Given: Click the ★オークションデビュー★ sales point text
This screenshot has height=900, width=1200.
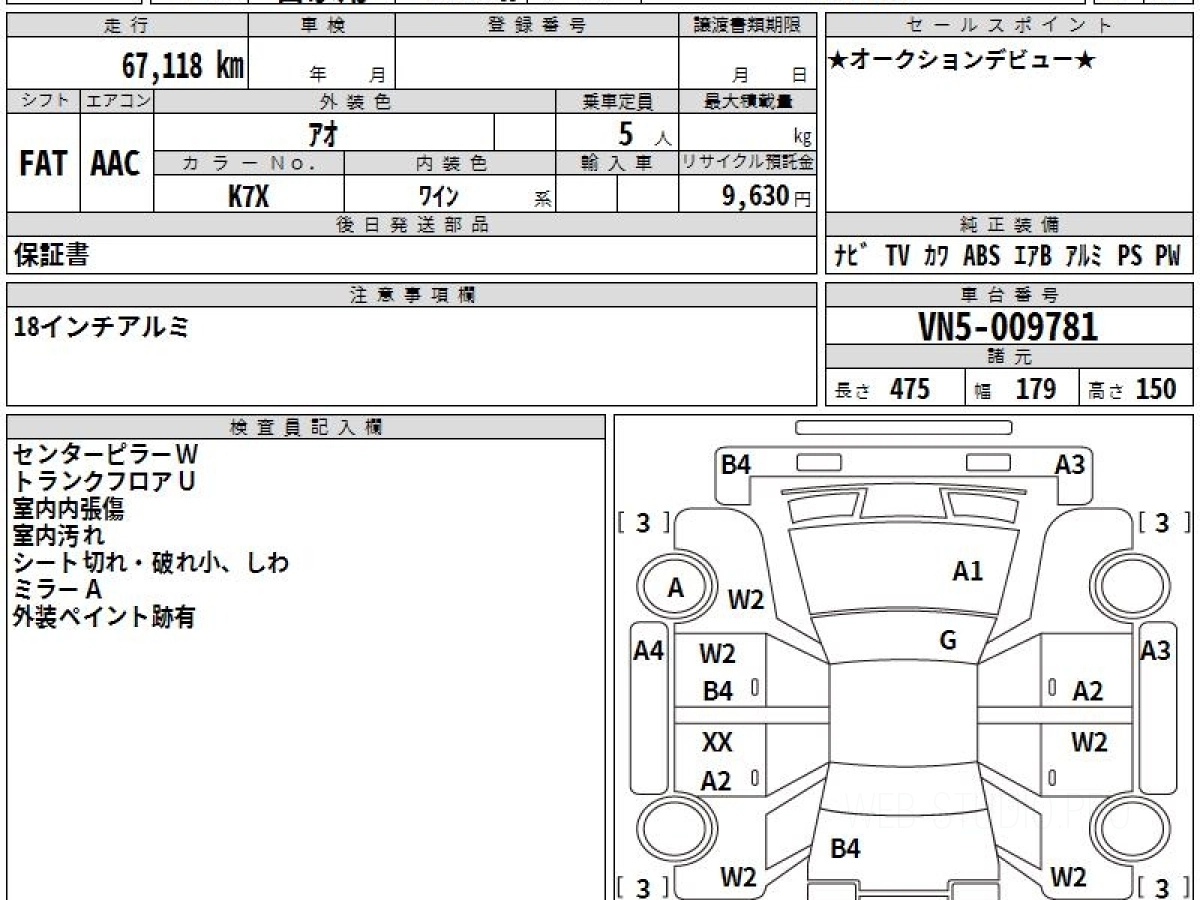Looking at the screenshot, I should [963, 61].
